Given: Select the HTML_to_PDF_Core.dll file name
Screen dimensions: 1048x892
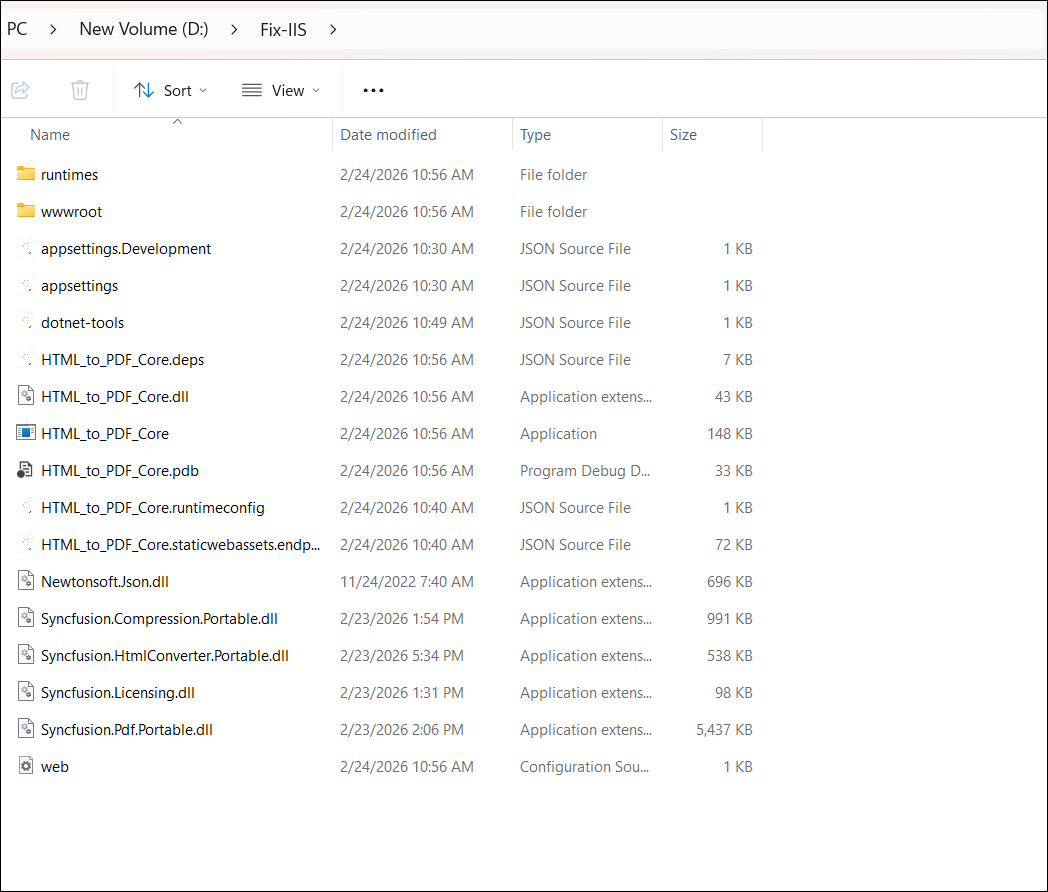Looking at the screenshot, I should (115, 396).
